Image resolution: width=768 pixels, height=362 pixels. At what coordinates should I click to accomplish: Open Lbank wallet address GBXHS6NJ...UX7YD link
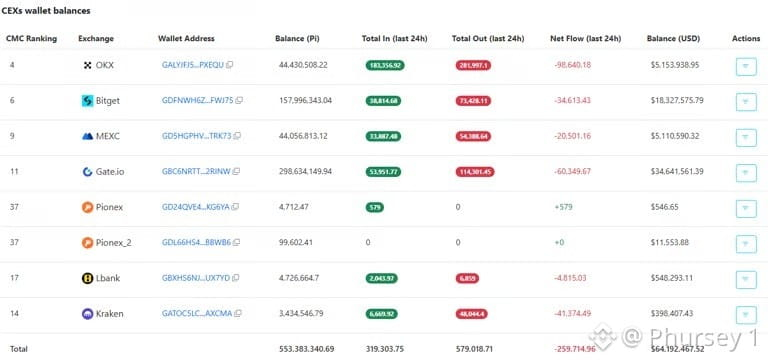point(196,278)
